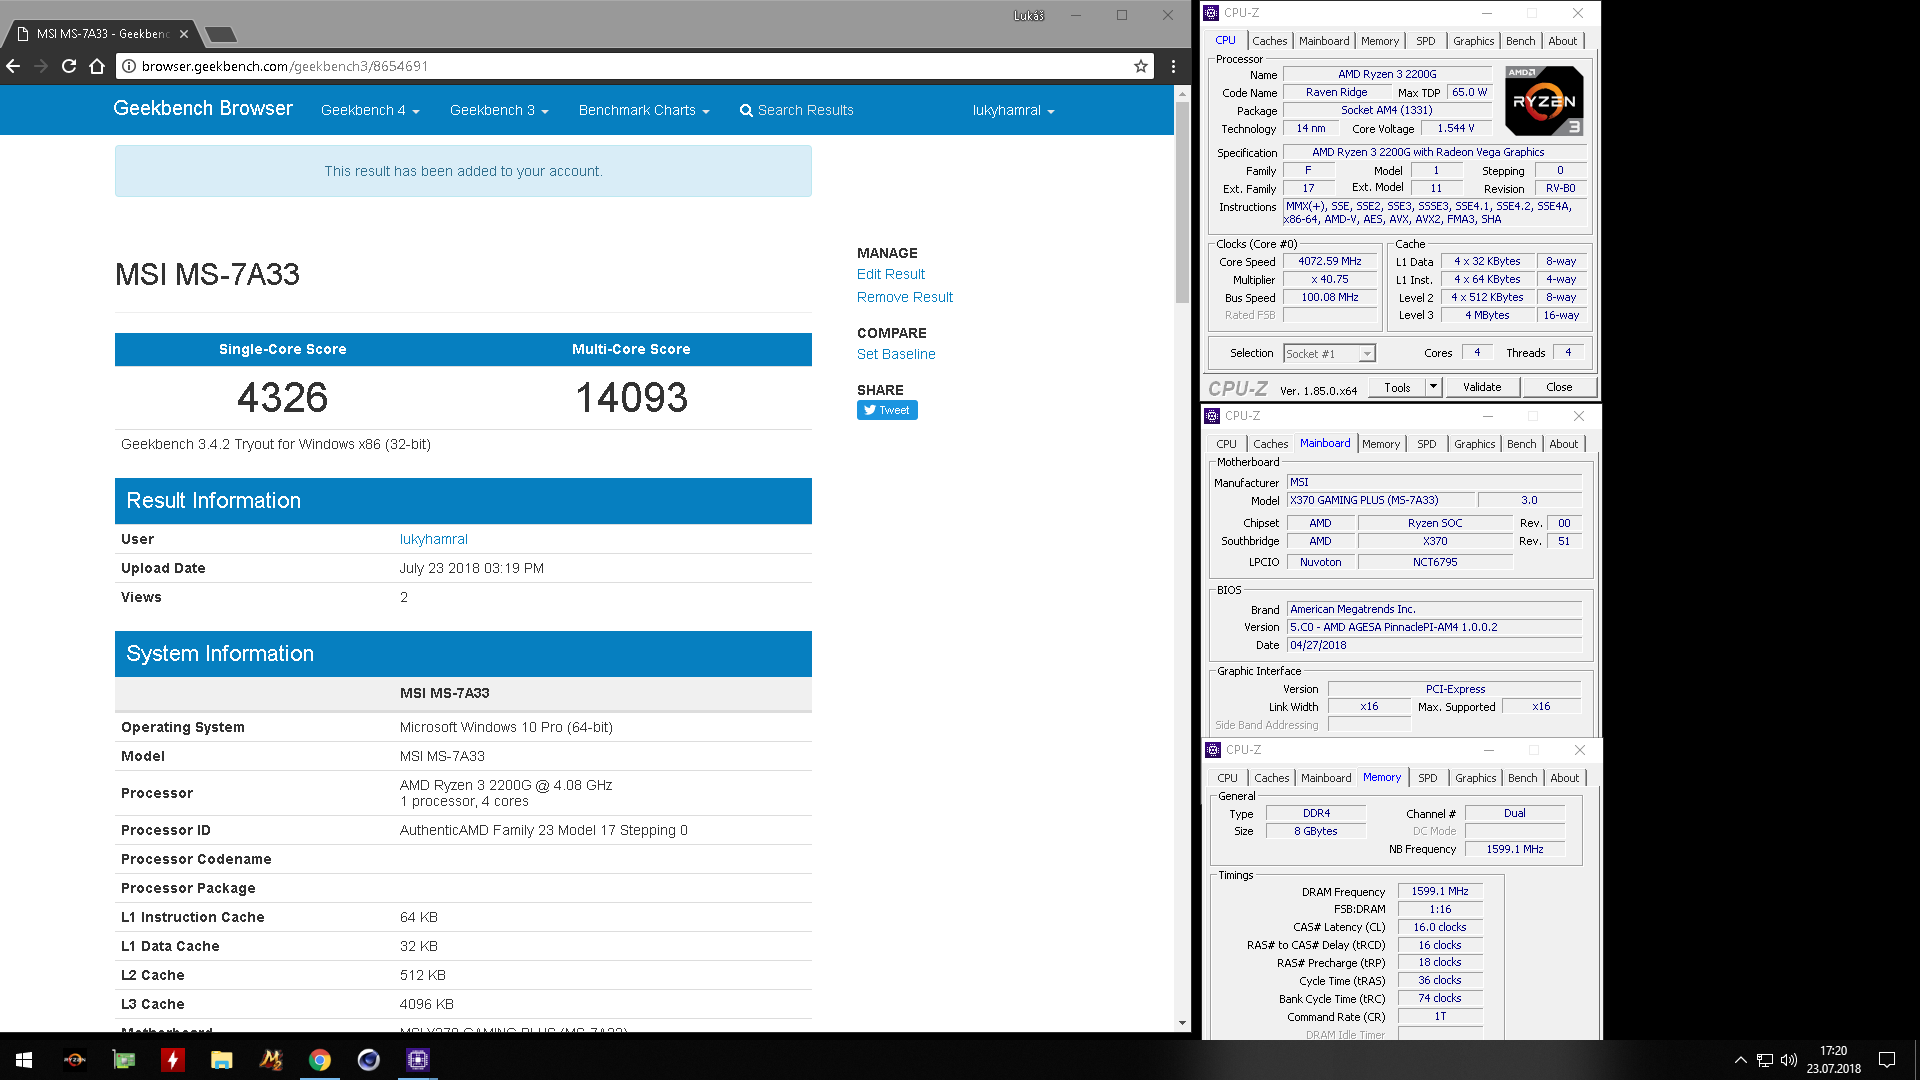Screen dimensions: 1920x1080
Task: Switch to Graphics tab in Mainboard CPU-Z window
Action: coord(1474,444)
